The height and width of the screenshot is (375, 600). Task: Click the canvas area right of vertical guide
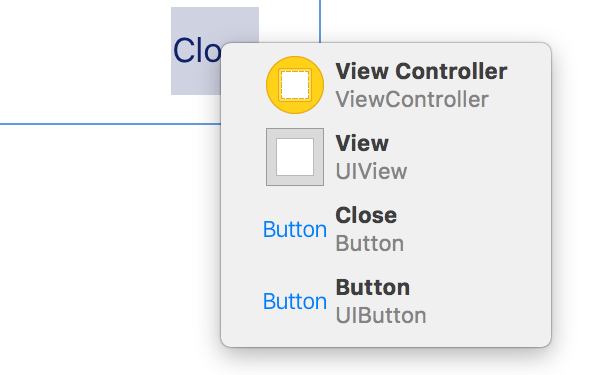[x=459, y=19]
